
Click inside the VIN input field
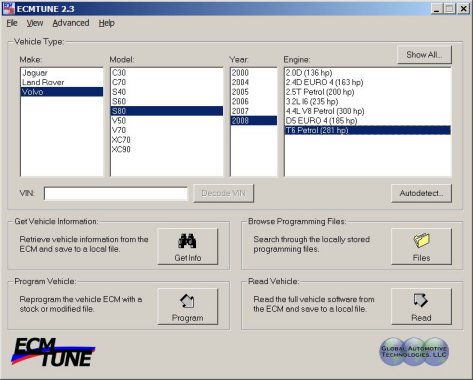pos(116,193)
